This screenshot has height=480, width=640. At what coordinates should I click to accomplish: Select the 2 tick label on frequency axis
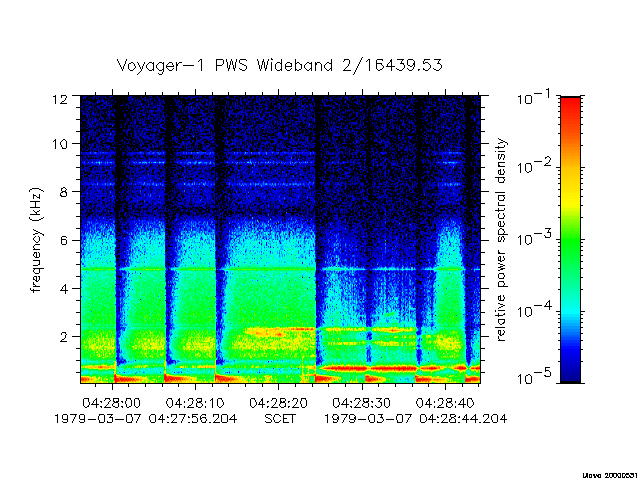64,337
